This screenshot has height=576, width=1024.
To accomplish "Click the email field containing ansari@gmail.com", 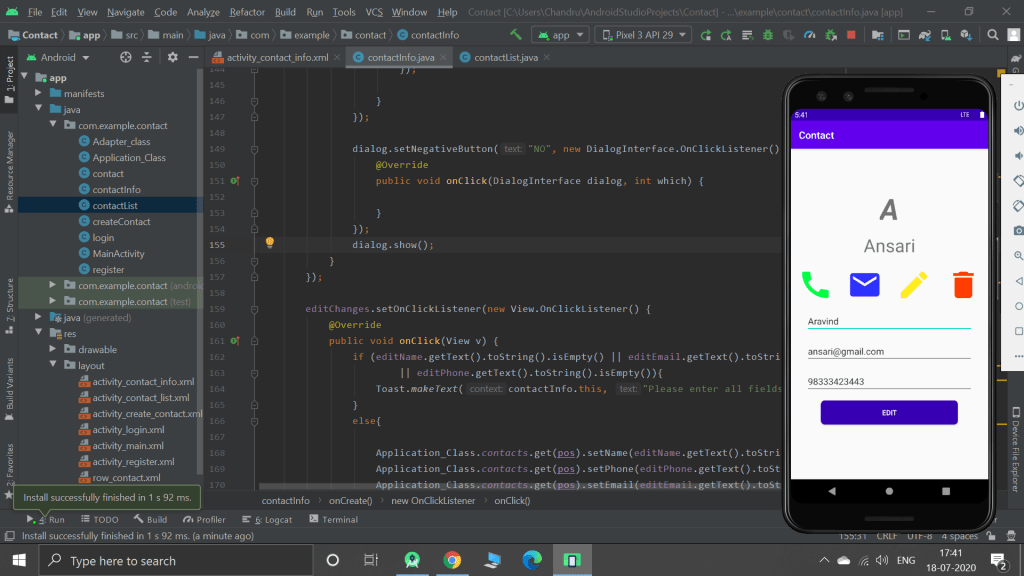I will 888,351.
